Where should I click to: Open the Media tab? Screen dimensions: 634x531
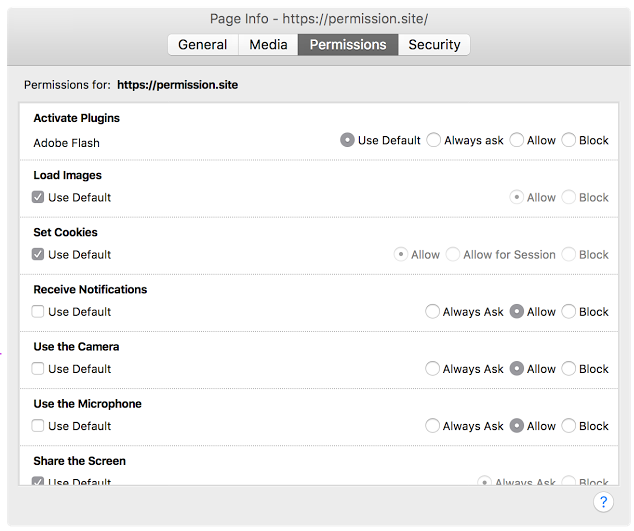pyautogui.click(x=268, y=45)
